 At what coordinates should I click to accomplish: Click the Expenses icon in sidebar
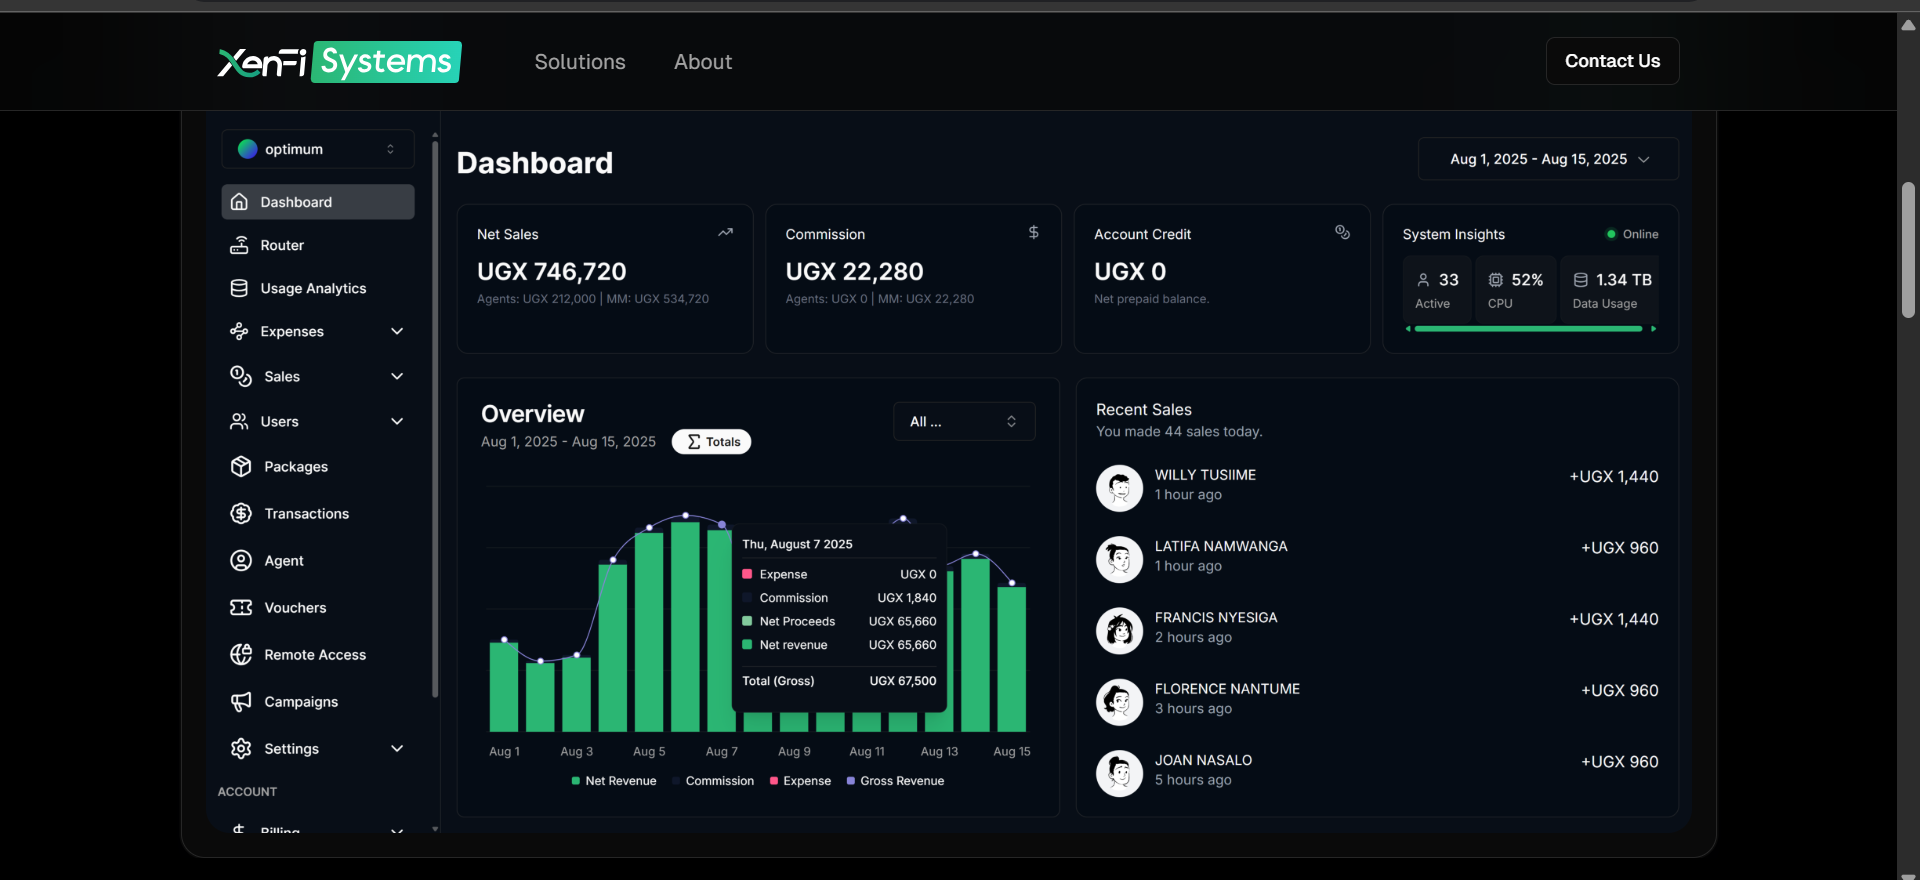click(x=239, y=331)
